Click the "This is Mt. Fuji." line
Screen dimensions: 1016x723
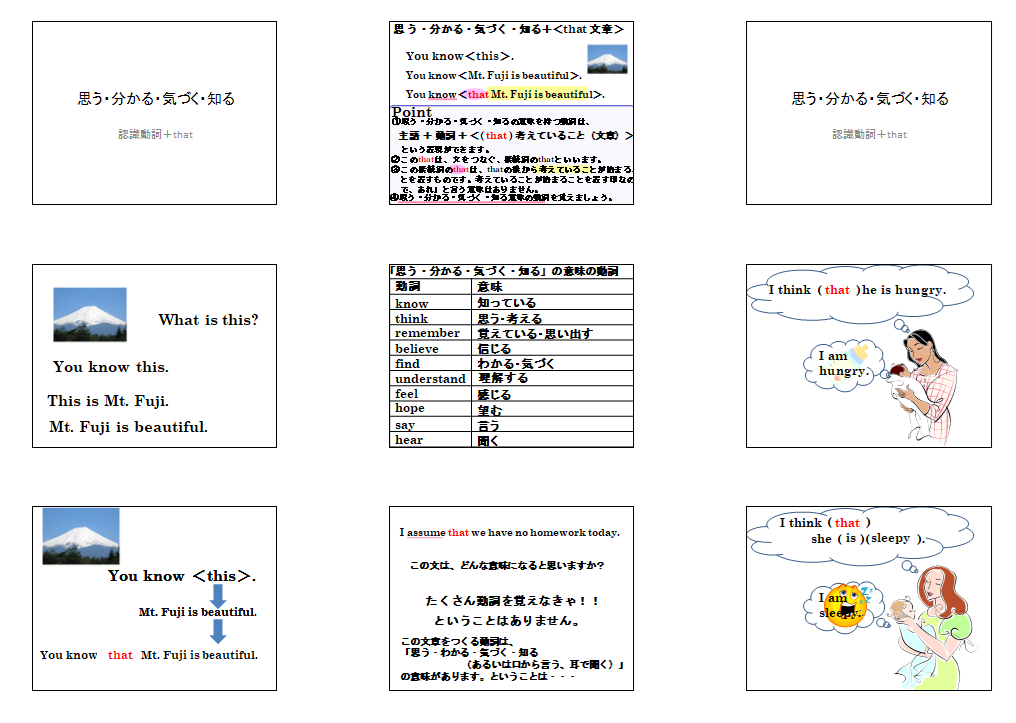pos(108,401)
